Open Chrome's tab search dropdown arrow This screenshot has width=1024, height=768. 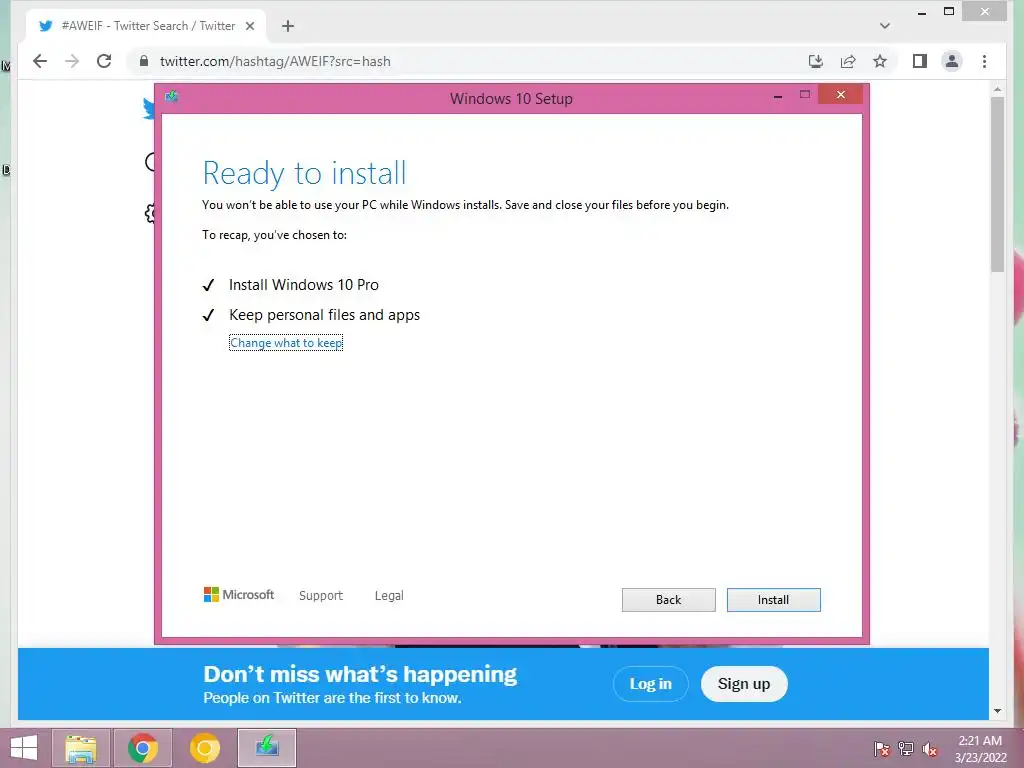[884, 26]
